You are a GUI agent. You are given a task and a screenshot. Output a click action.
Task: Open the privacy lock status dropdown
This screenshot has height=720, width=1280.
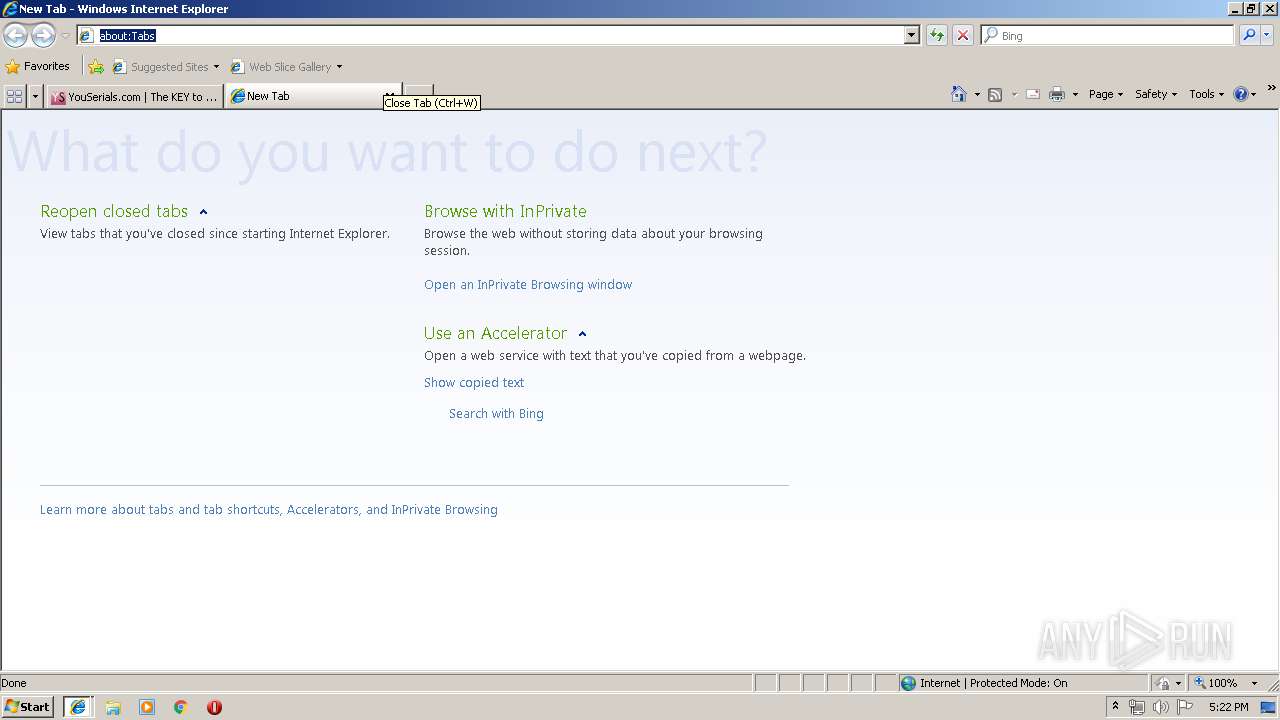click(x=1167, y=683)
